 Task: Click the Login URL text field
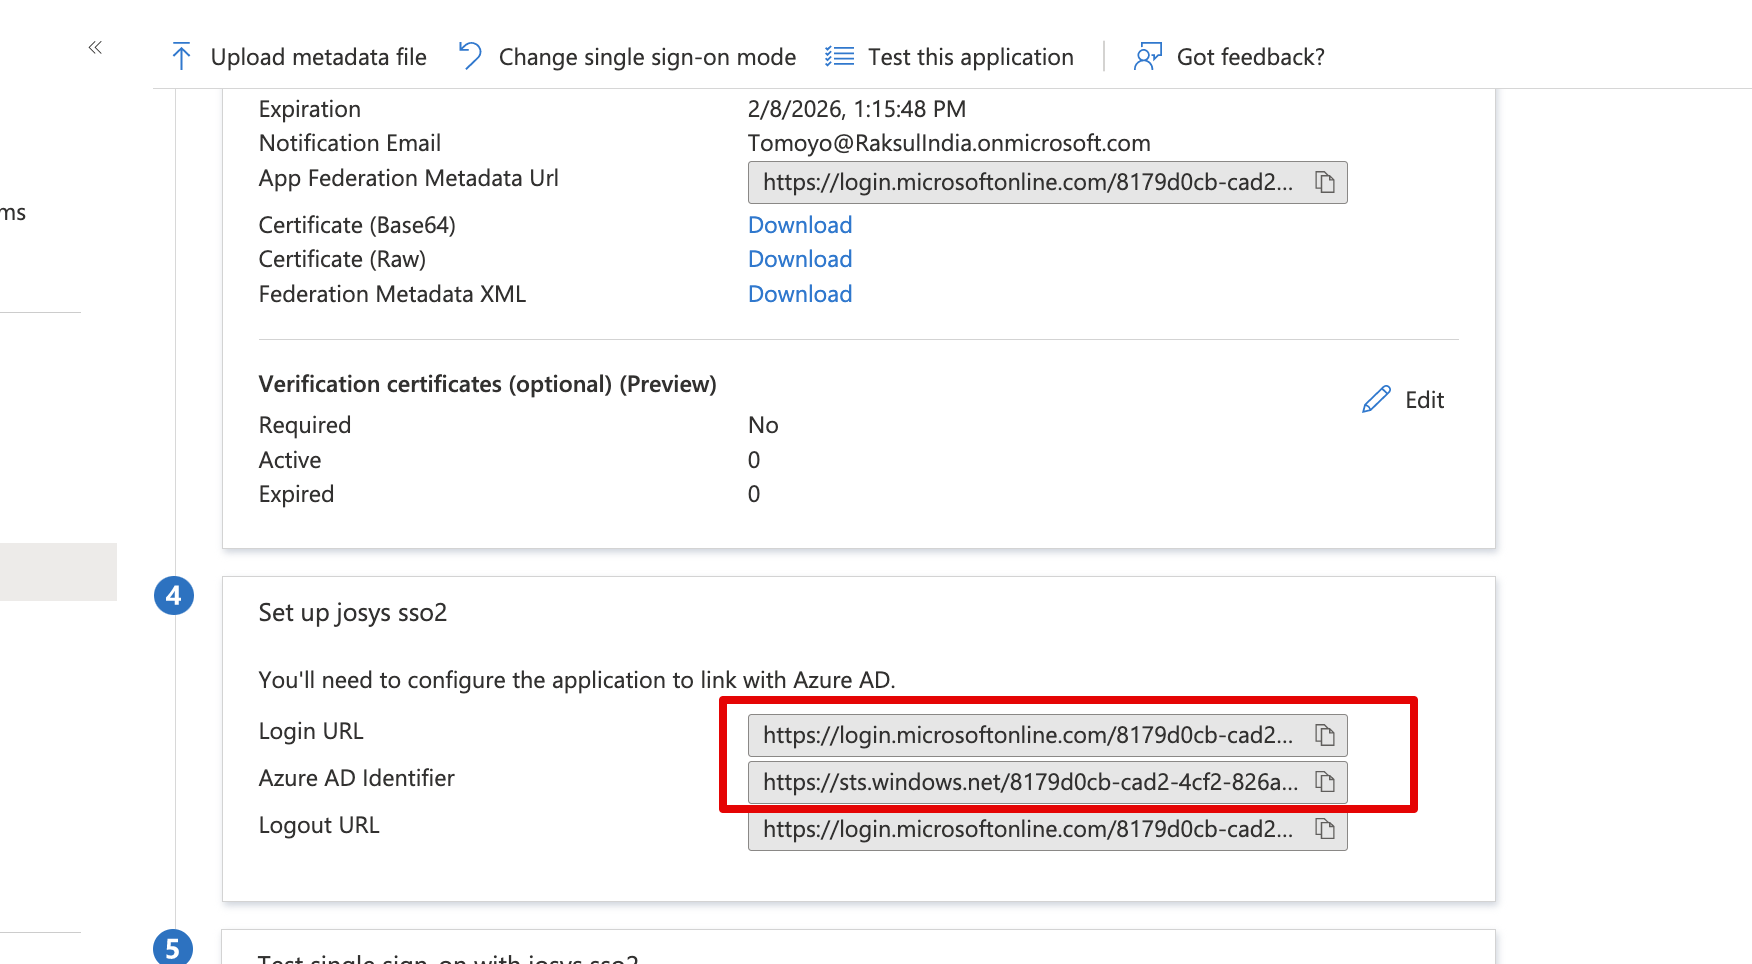pyautogui.click(x=1027, y=735)
